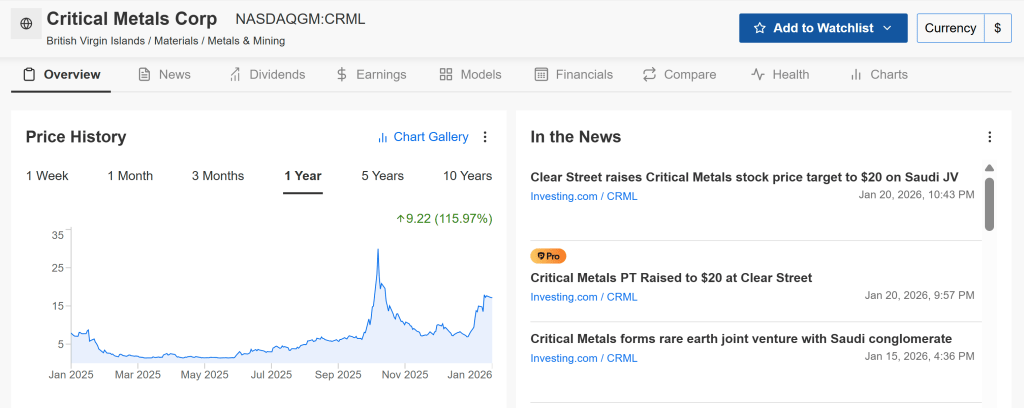The height and width of the screenshot is (408, 1024).
Task: Click the scroll up arrow in news panel
Action: 989,168
